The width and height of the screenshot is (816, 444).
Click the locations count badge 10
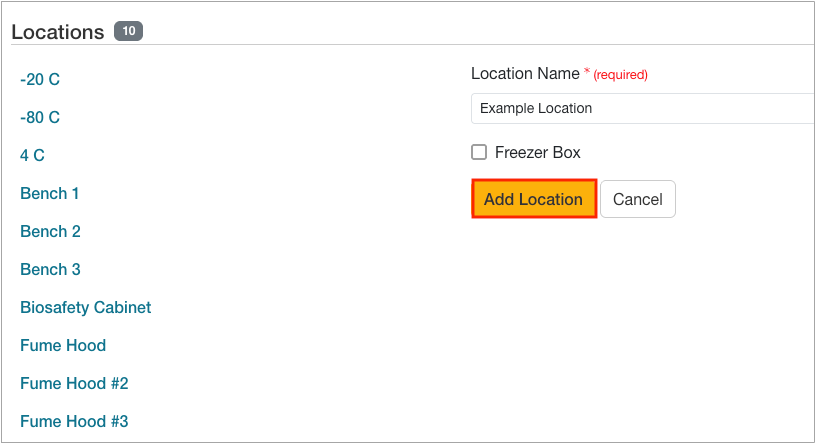tap(129, 31)
